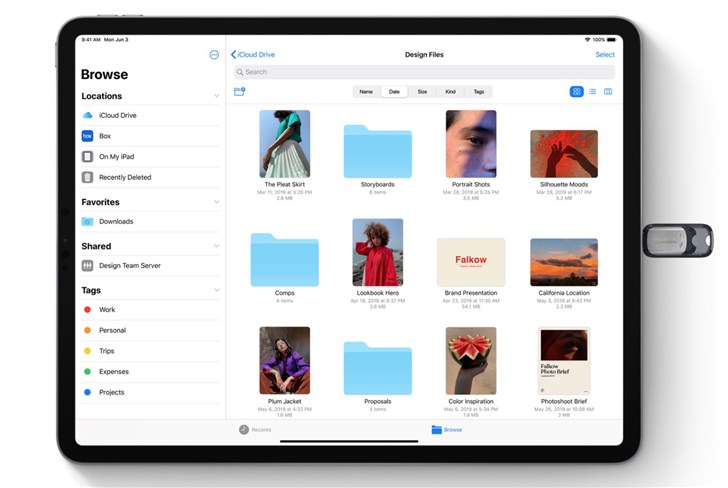The width and height of the screenshot is (728, 488).
Task: Click the new folder icon
Action: (239, 92)
